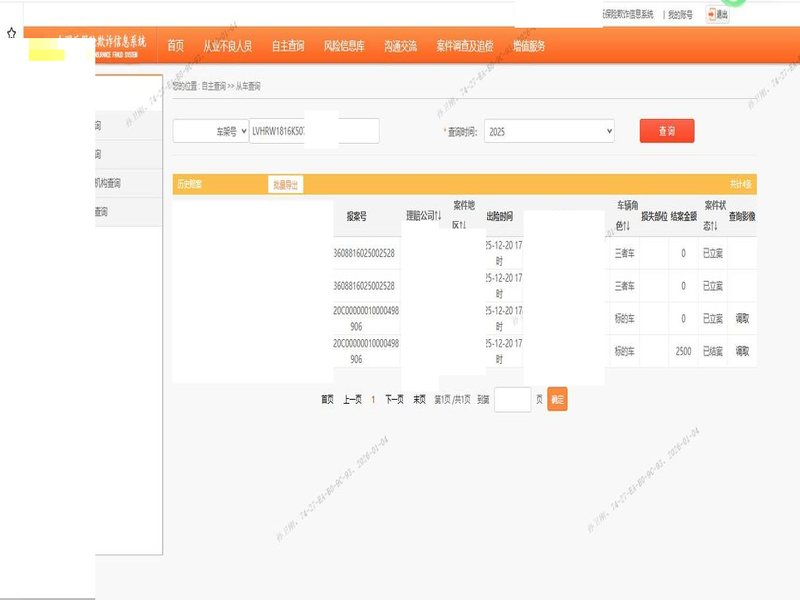This screenshot has width=800, height=600.
Task: Jump to 末页 last page link
Action: (x=420, y=399)
